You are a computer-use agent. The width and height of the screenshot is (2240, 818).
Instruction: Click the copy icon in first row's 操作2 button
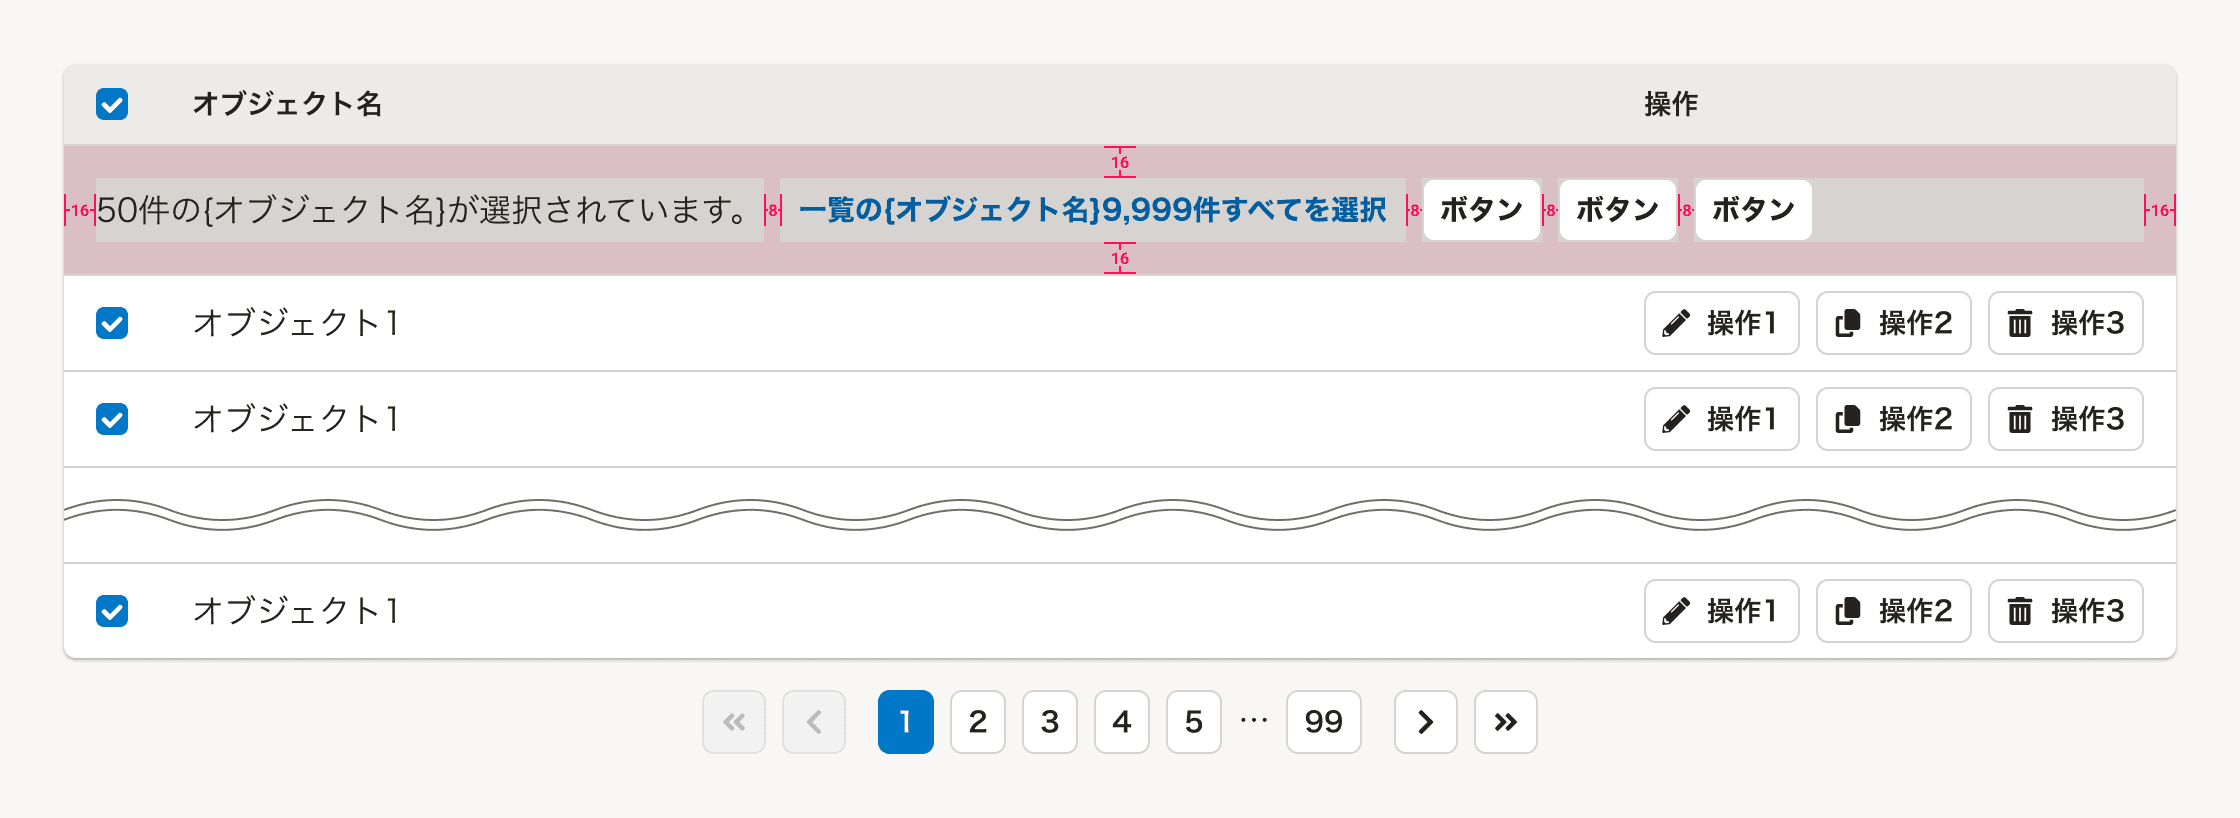(x=1848, y=323)
